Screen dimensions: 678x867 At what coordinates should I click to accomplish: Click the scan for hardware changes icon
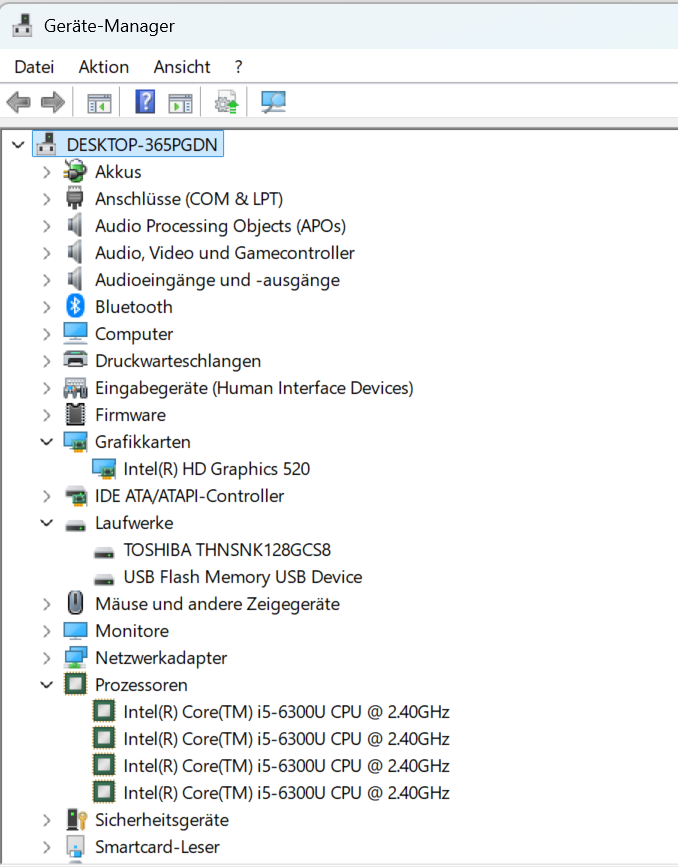tap(273, 102)
